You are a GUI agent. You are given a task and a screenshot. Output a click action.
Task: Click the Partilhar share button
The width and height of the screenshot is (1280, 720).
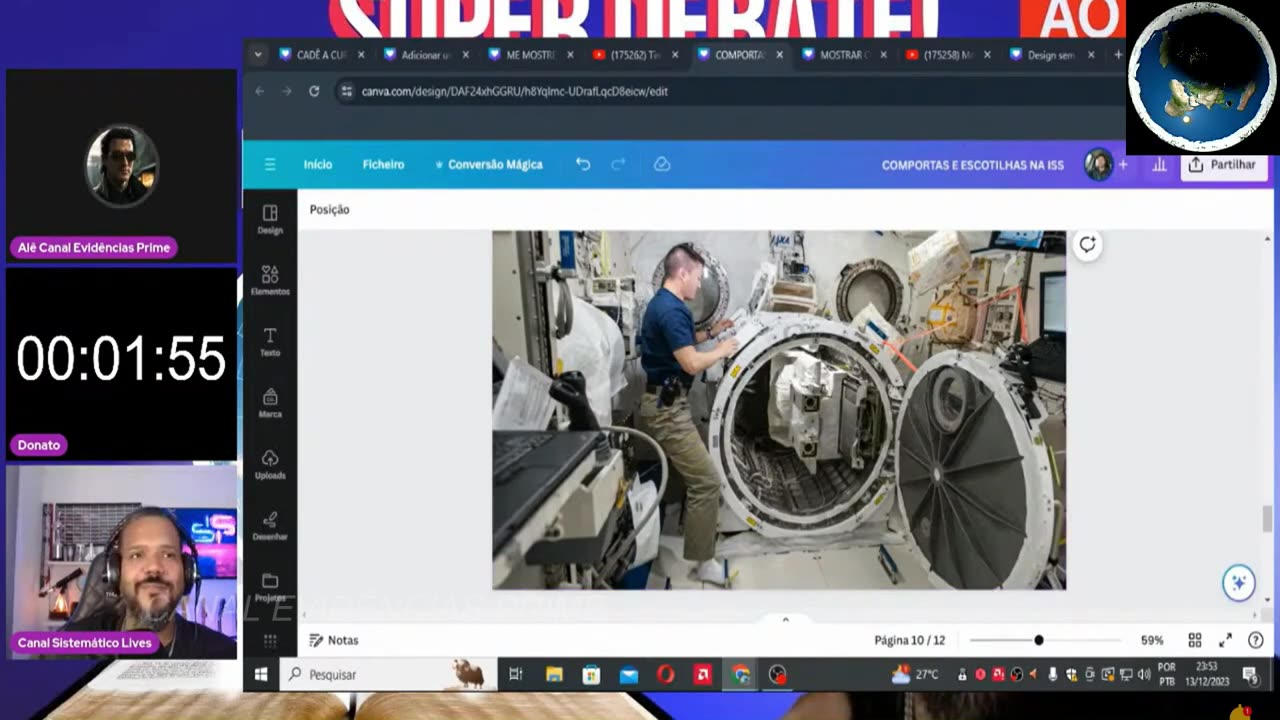coord(1222,164)
